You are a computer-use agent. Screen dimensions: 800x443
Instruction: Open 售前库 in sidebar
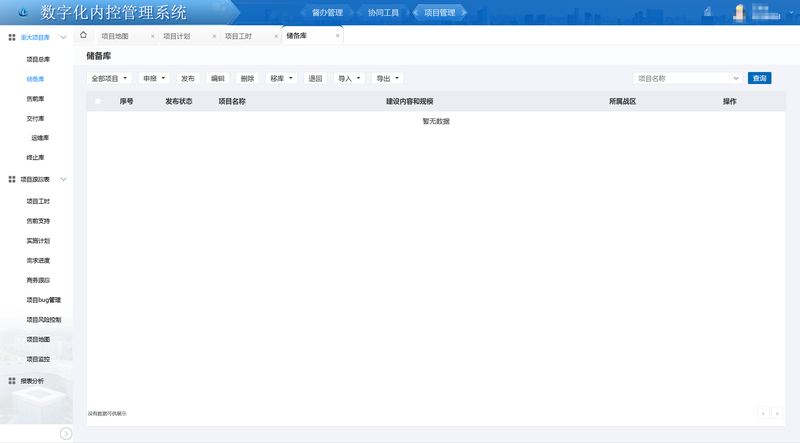click(x=35, y=99)
